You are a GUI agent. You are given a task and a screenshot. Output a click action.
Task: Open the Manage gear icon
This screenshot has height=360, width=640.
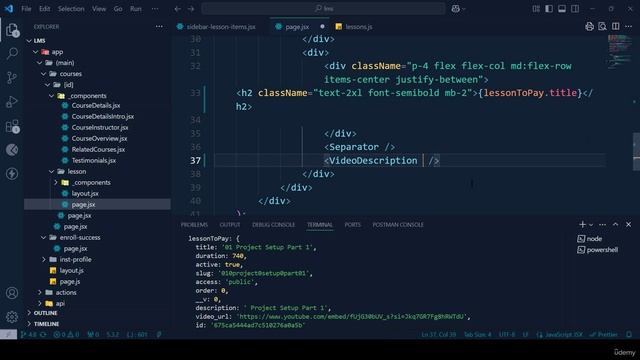(12, 317)
